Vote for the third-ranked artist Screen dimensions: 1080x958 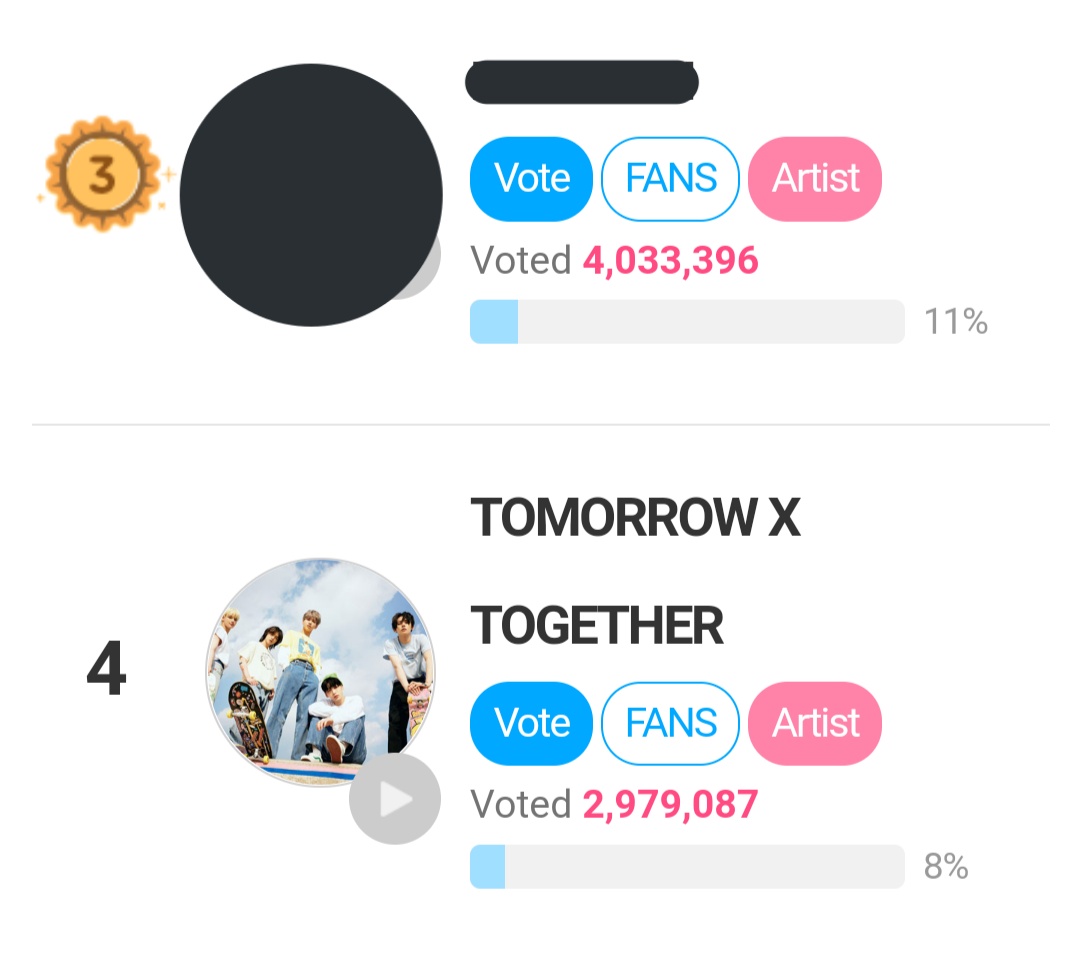tap(531, 179)
